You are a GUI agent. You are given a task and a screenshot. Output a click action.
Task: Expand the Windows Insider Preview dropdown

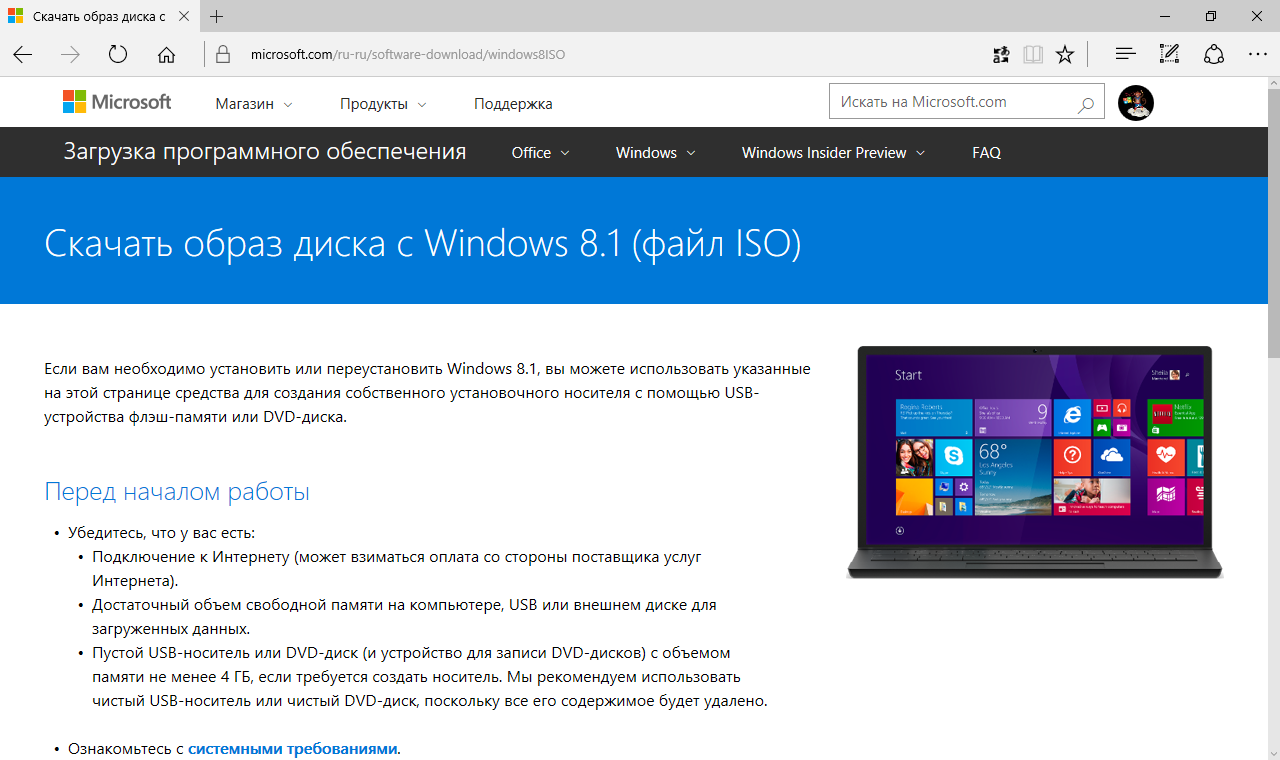[x=833, y=153]
